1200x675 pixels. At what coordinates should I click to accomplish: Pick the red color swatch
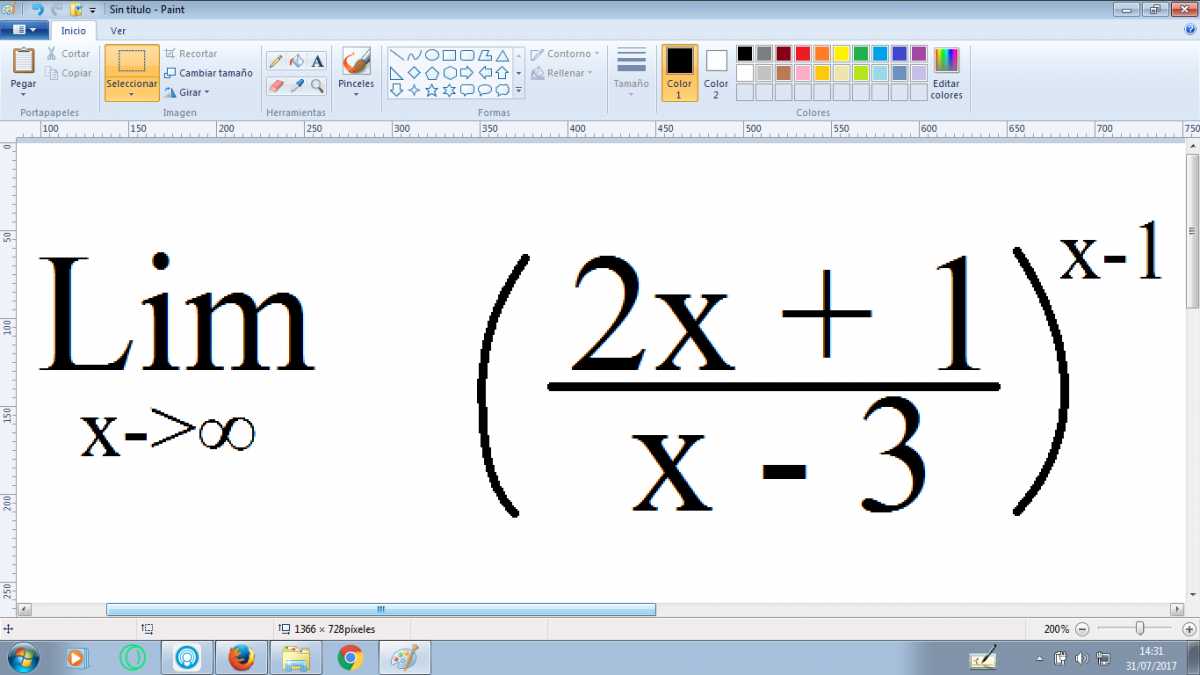tap(802, 54)
